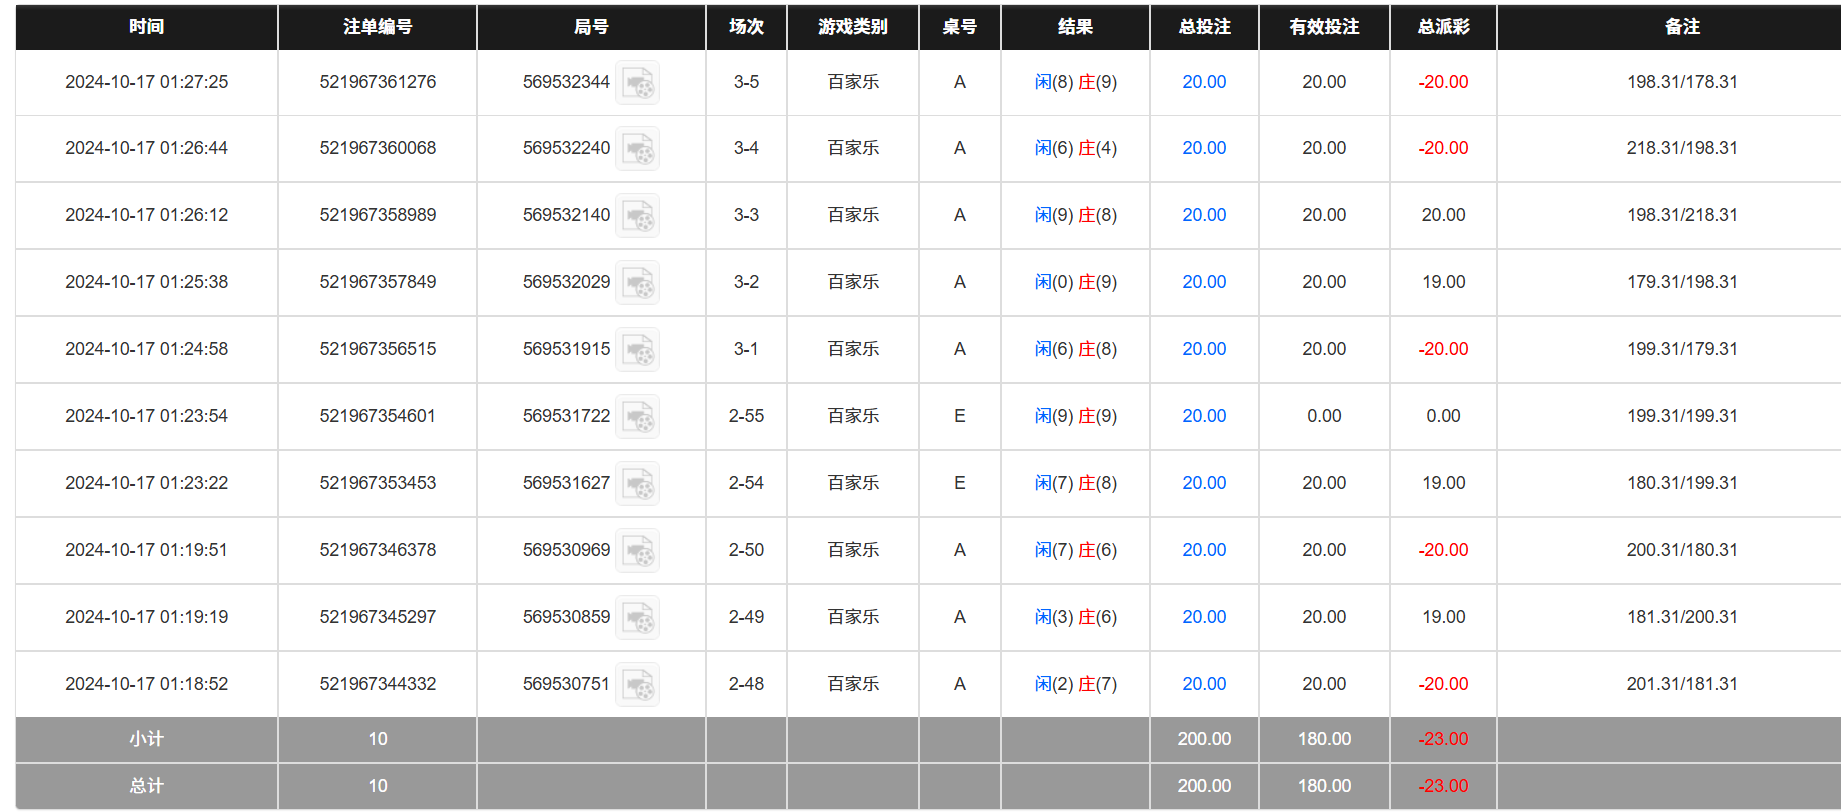
Task: Select the 时间 column header
Action: pyautogui.click(x=146, y=27)
